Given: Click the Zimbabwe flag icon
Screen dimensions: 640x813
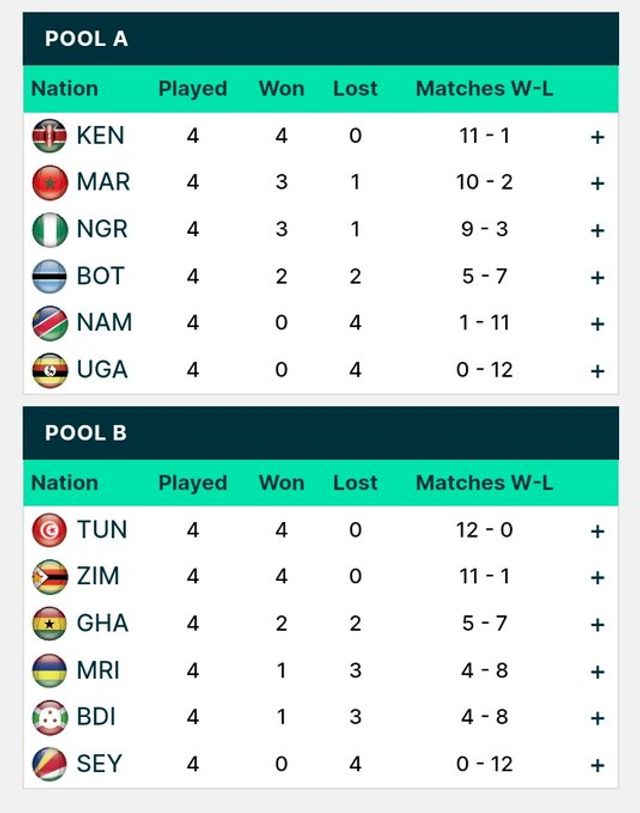Looking at the screenshot, I should 49,577.
